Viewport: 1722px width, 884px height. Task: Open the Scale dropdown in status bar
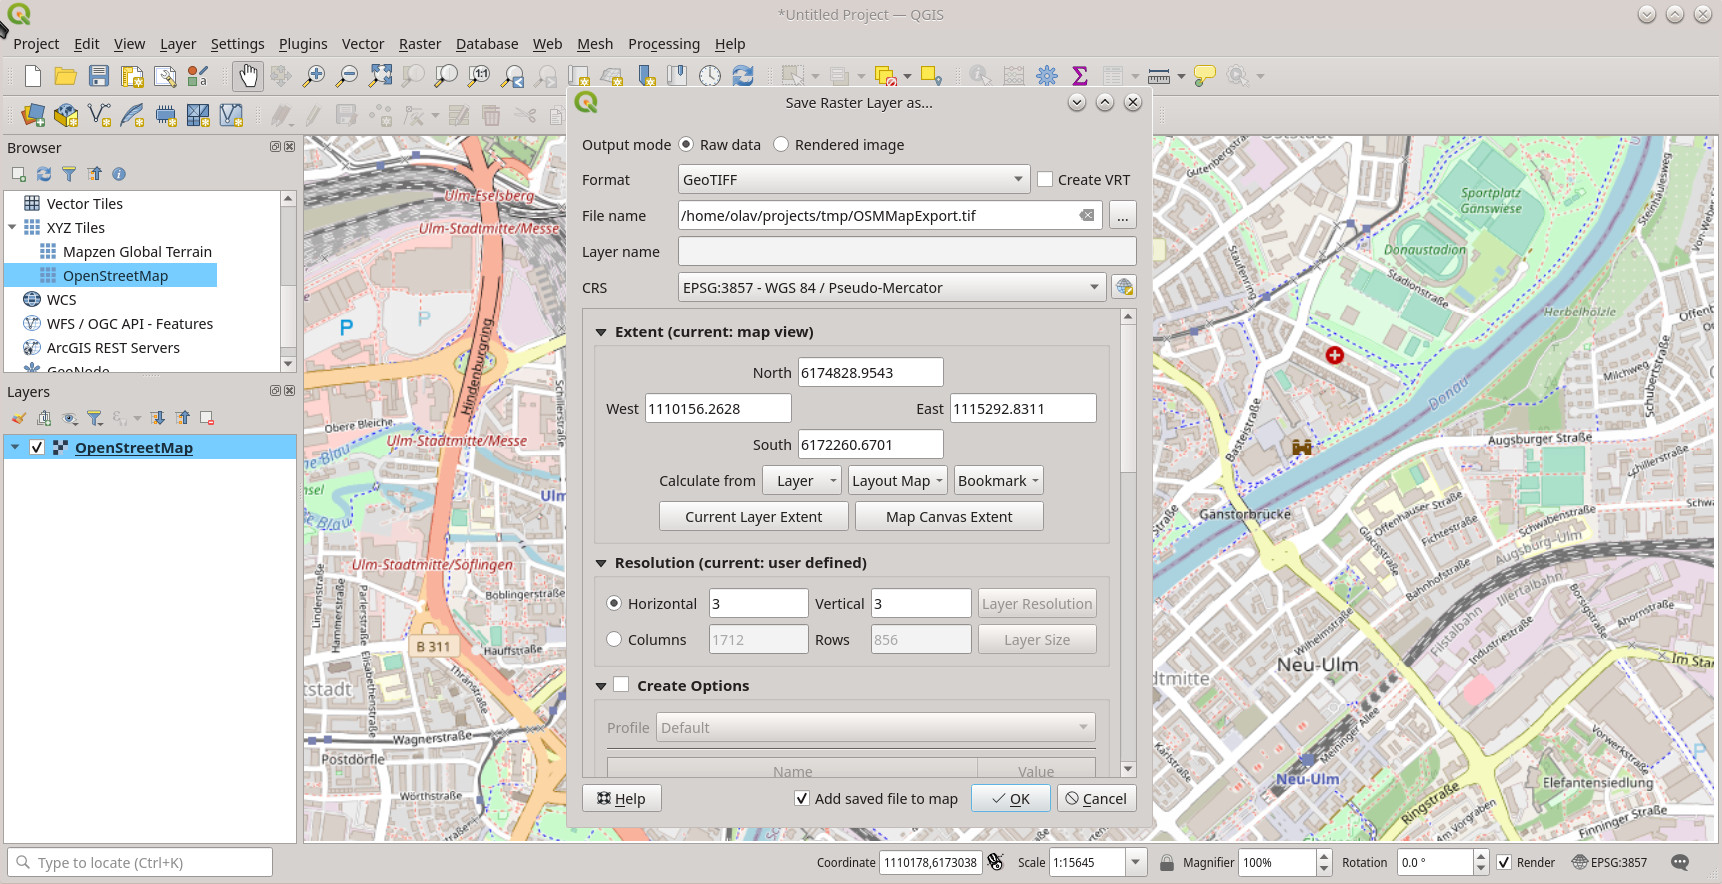coord(1135,862)
